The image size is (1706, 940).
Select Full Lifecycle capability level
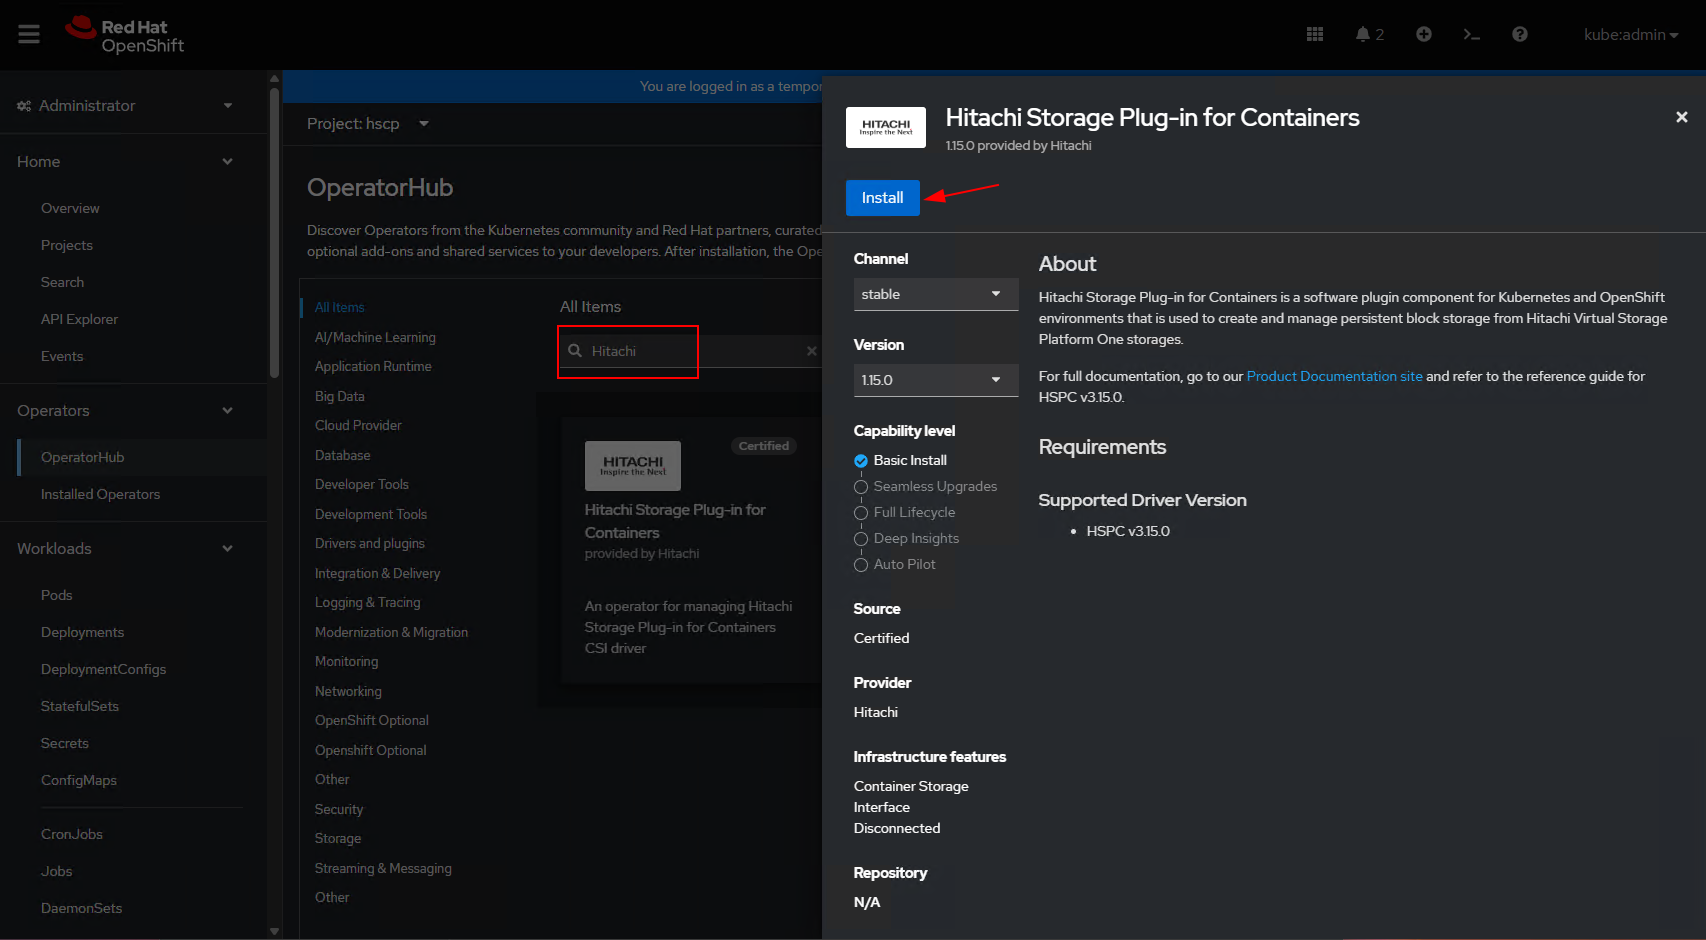pyautogui.click(x=905, y=512)
